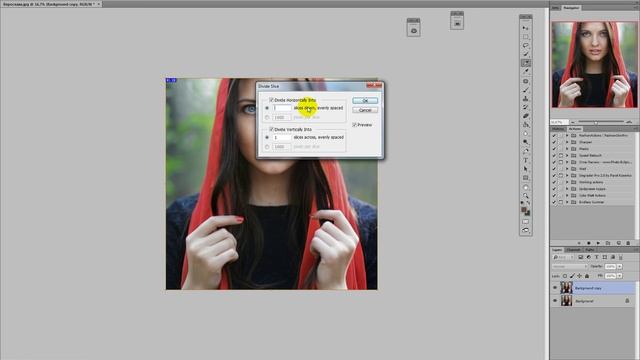640x360 pixels.
Task: Hide the Background layer
Action: click(x=555, y=301)
